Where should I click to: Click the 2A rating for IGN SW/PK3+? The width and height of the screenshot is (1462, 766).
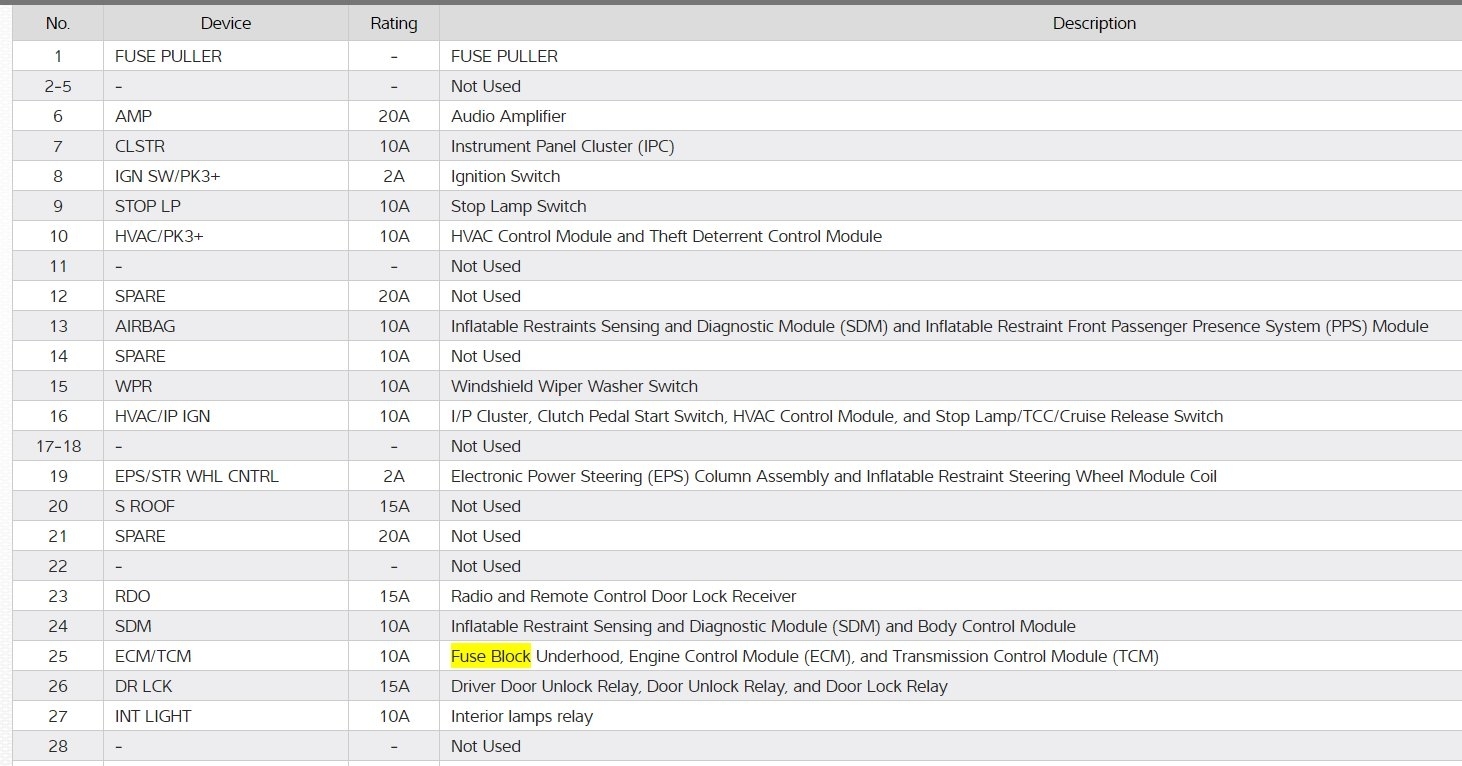coord(393,176)
